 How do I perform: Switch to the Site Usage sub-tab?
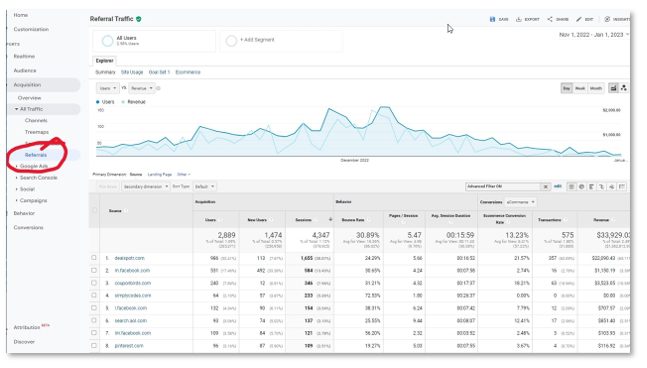coord(132,72)
